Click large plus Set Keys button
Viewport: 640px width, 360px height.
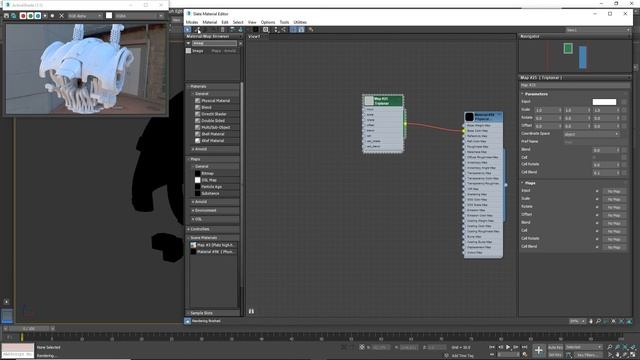(x=539, y=350)
